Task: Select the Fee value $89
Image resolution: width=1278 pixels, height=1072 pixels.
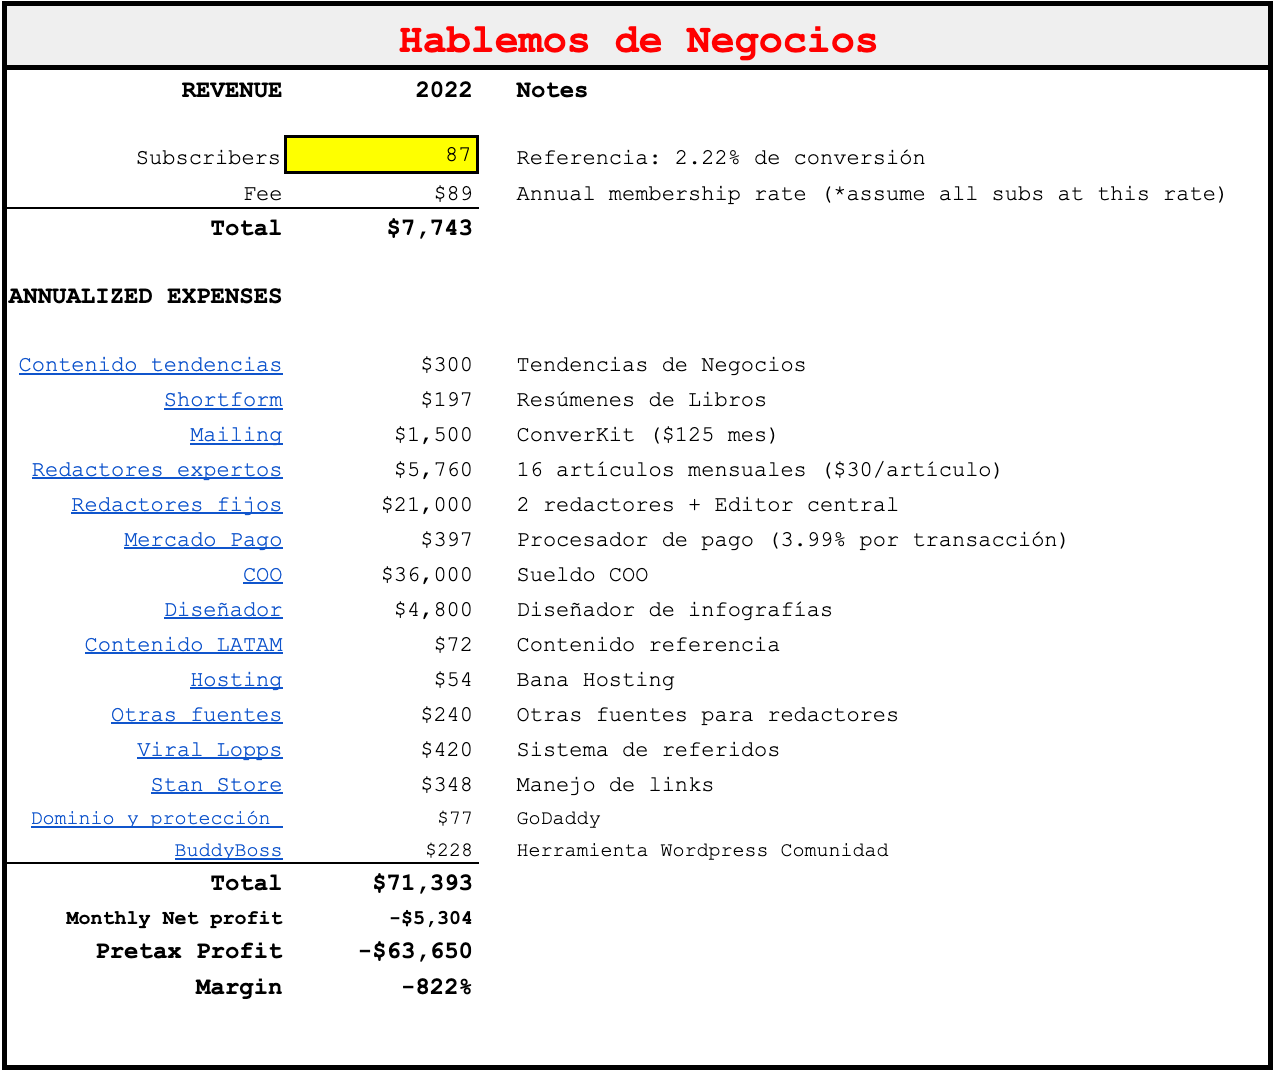Action: [453, 194]
